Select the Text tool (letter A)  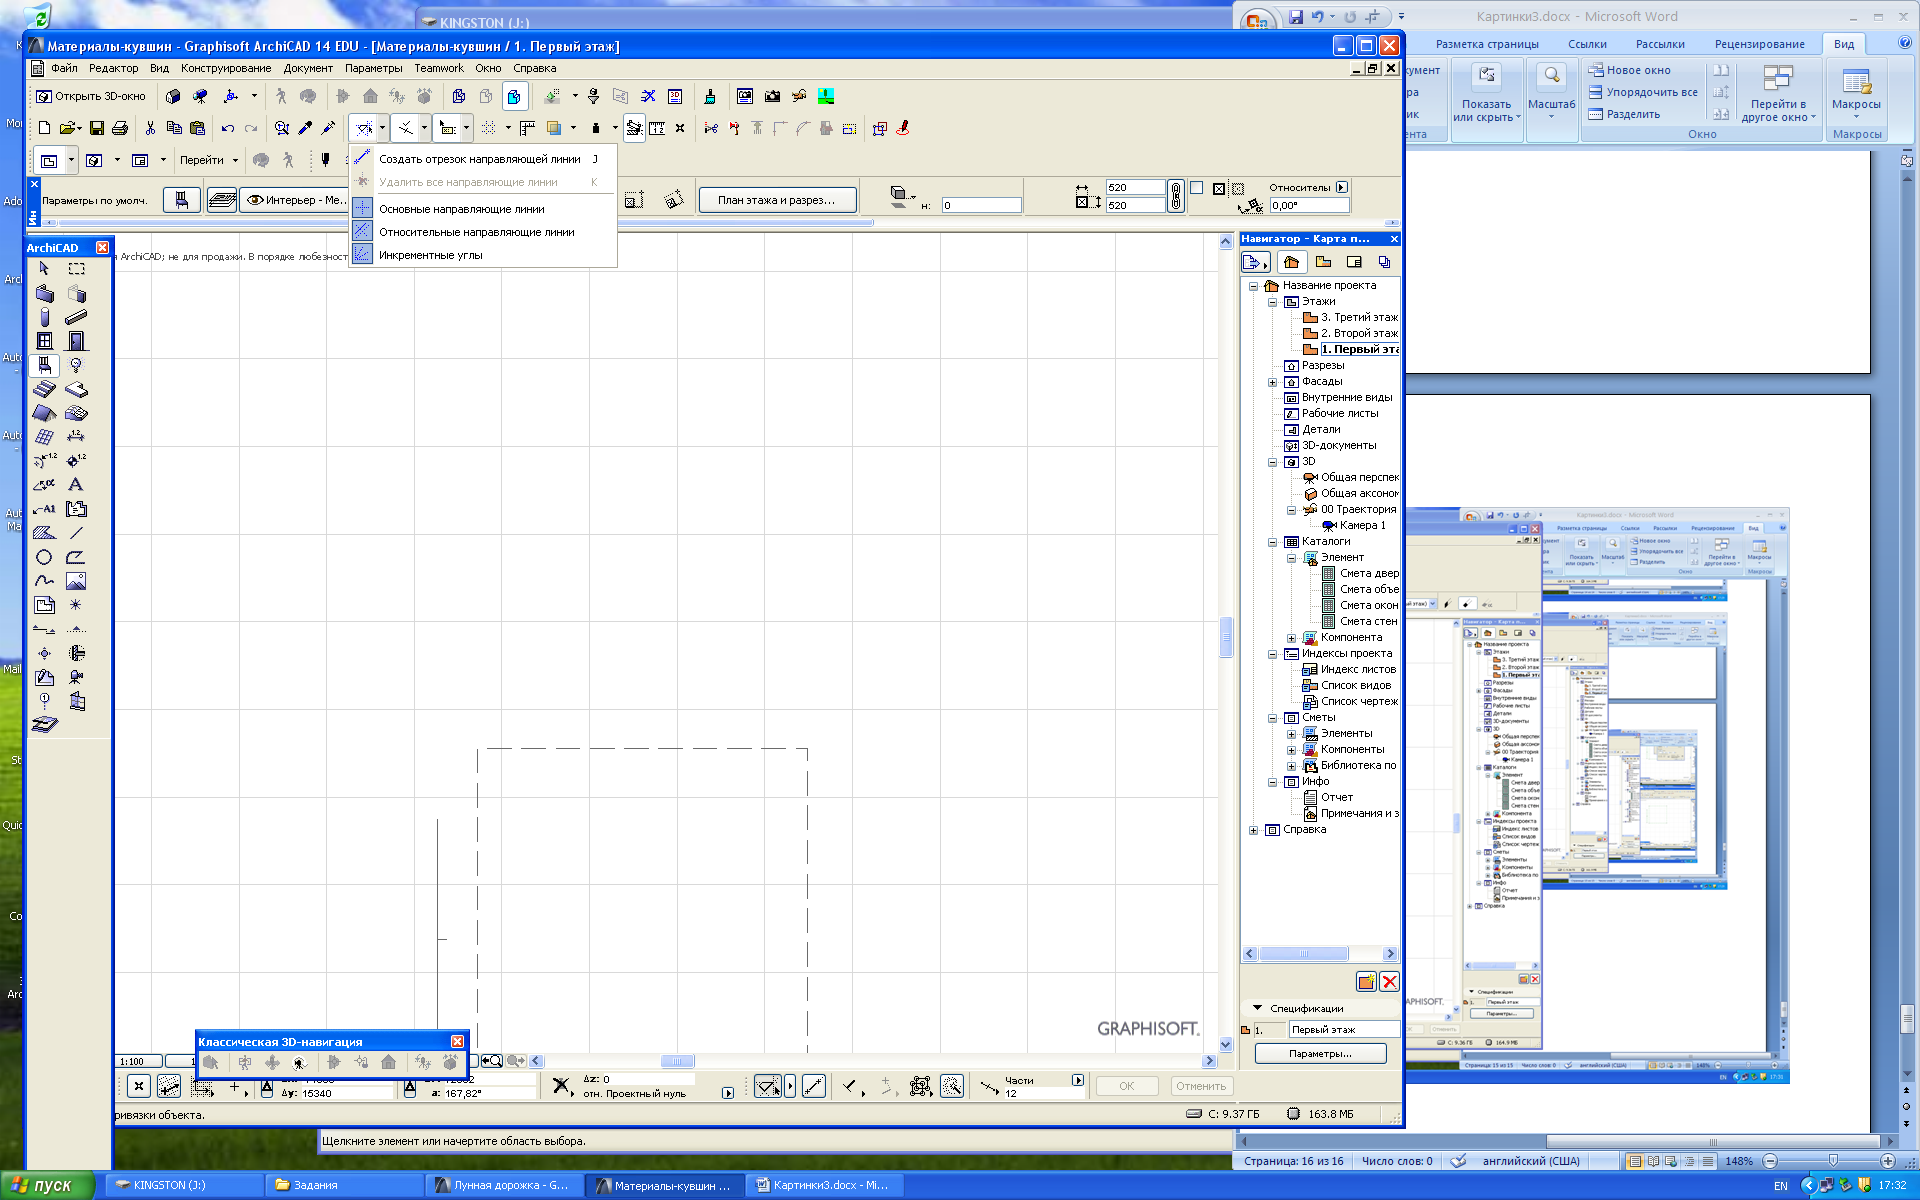(x=76, y=485)
